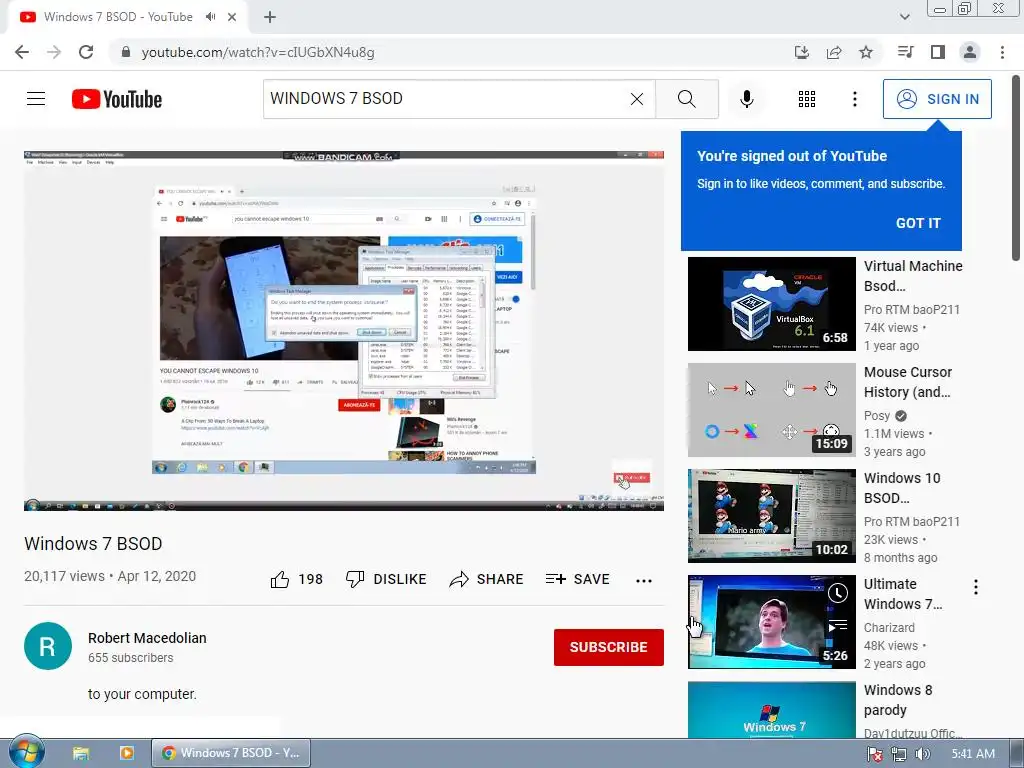Open the Windows 10 BSOD video thumbnail
Image resolution: width=1024 pixels, height=768 pixels.
point(771,516)
